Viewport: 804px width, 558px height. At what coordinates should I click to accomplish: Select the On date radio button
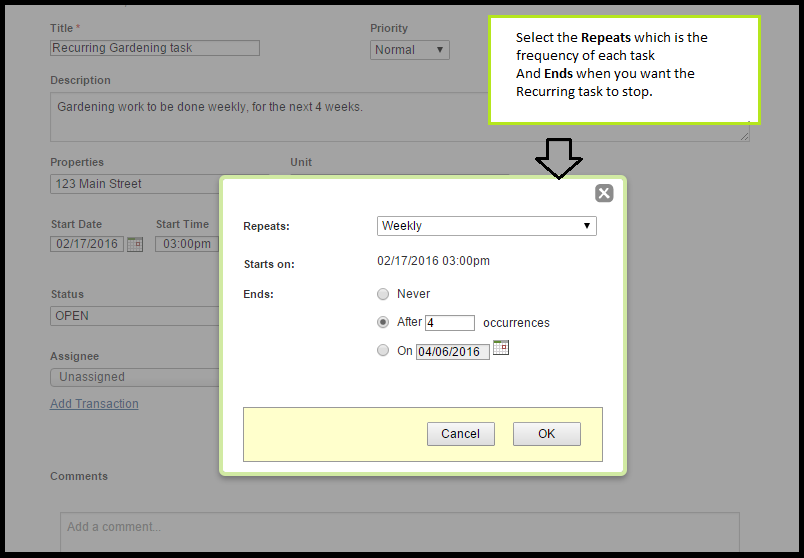point(383,350)
